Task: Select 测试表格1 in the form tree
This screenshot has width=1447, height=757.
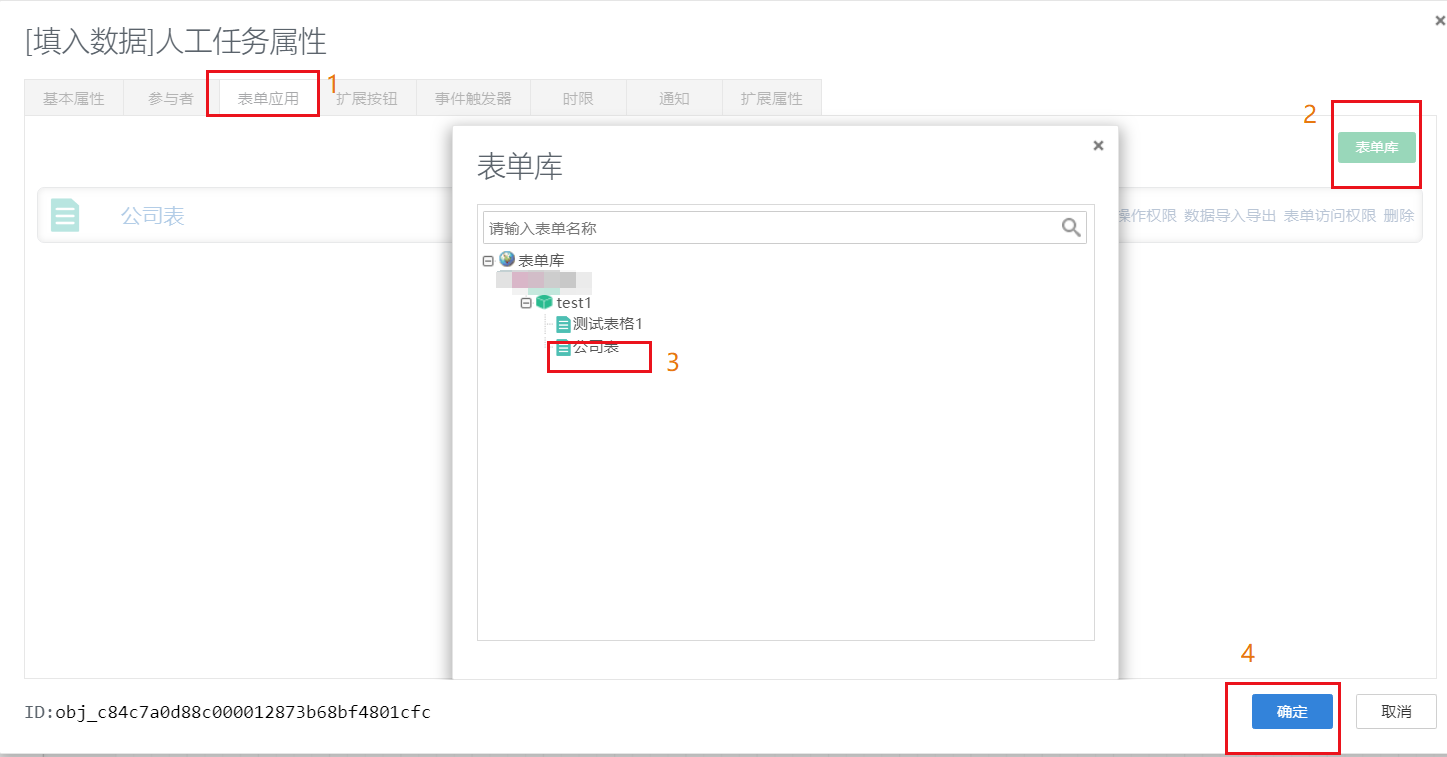Action: (605, 323)
